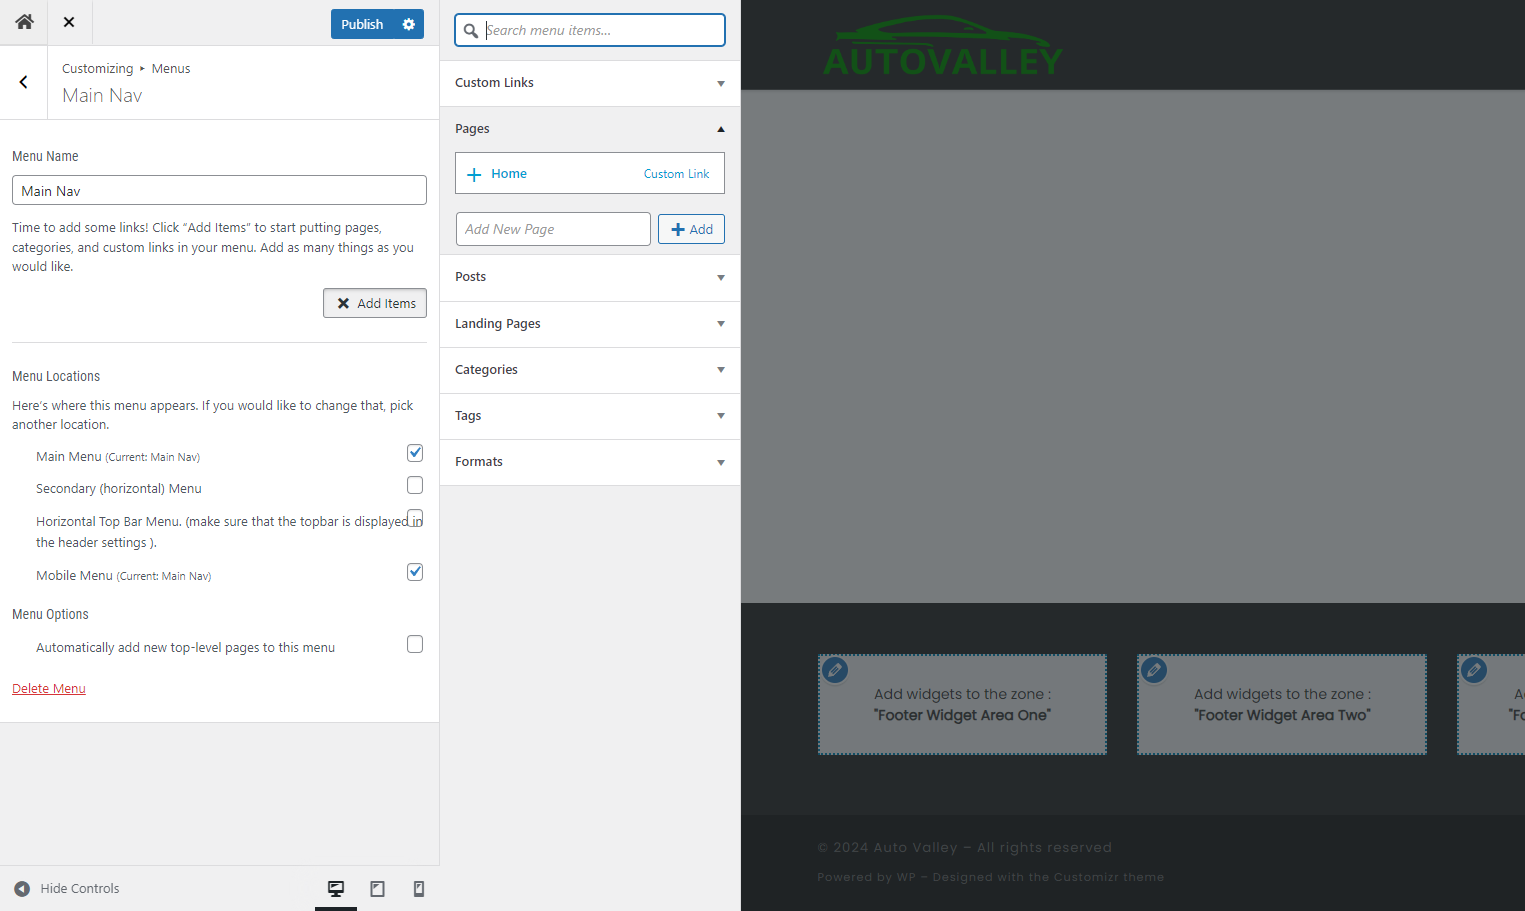Select Home page menu item

(x=590, y=173)
